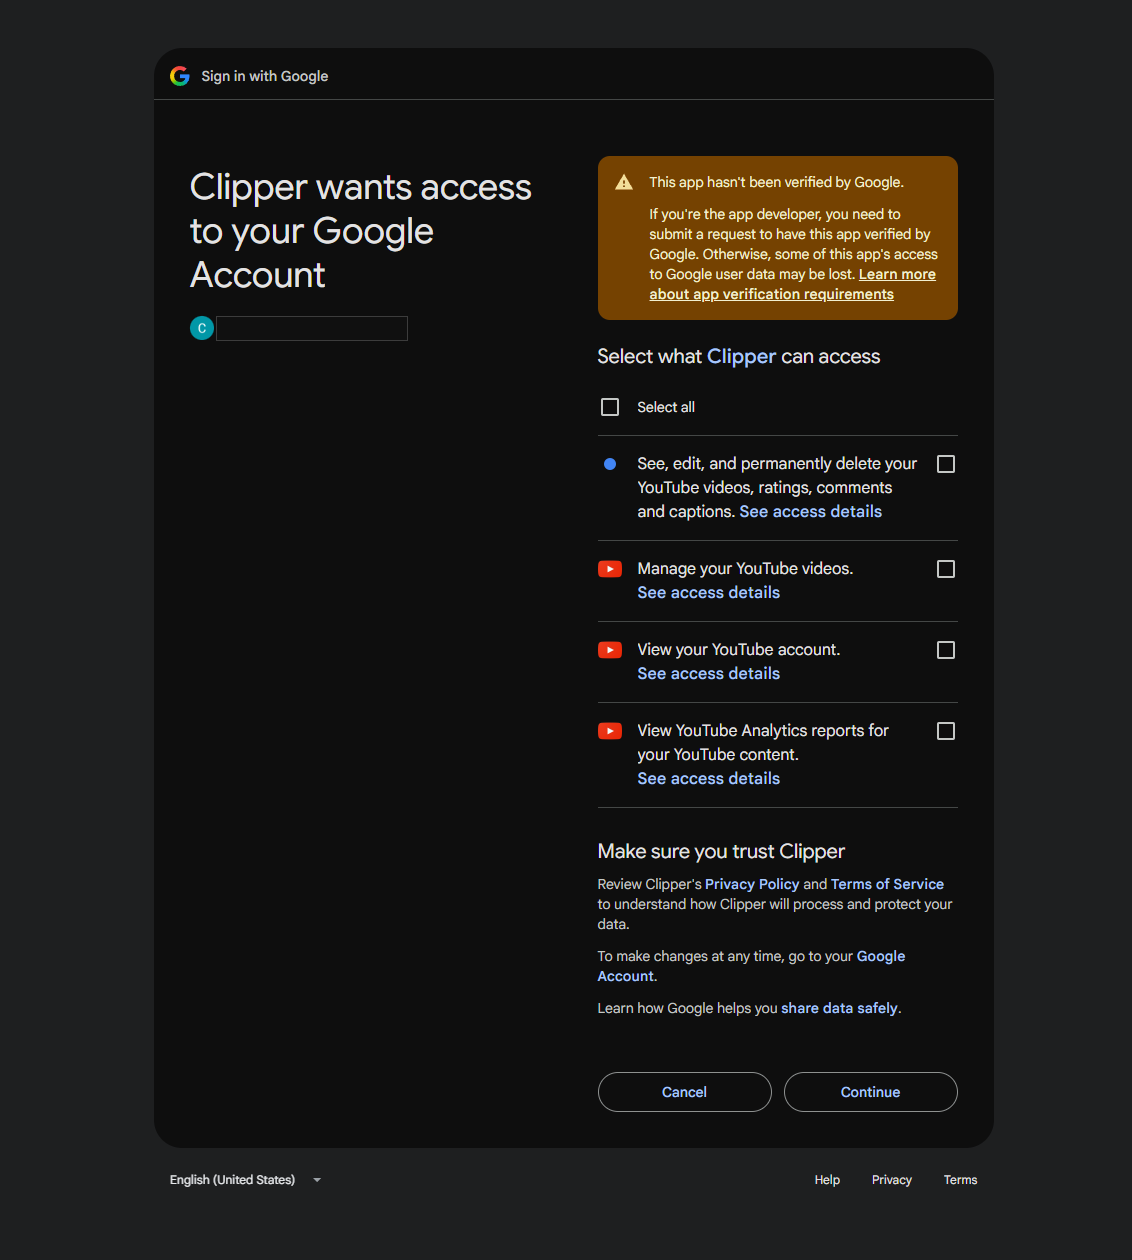Click YouTube icon beside View YouTube Analytics reports

click(x=610, y=731)
